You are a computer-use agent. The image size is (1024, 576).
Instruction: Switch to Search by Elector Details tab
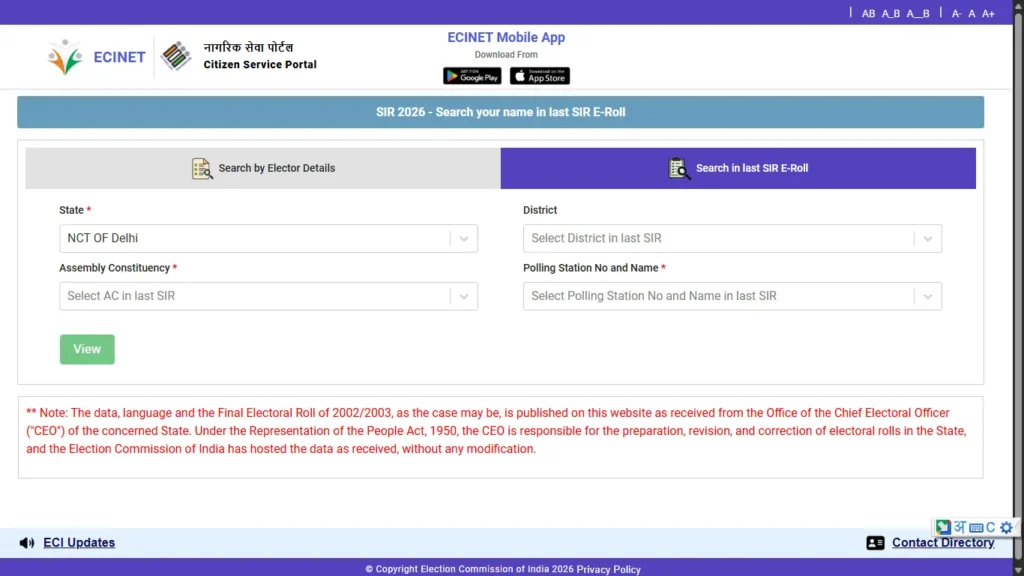(x=263, y=168)
